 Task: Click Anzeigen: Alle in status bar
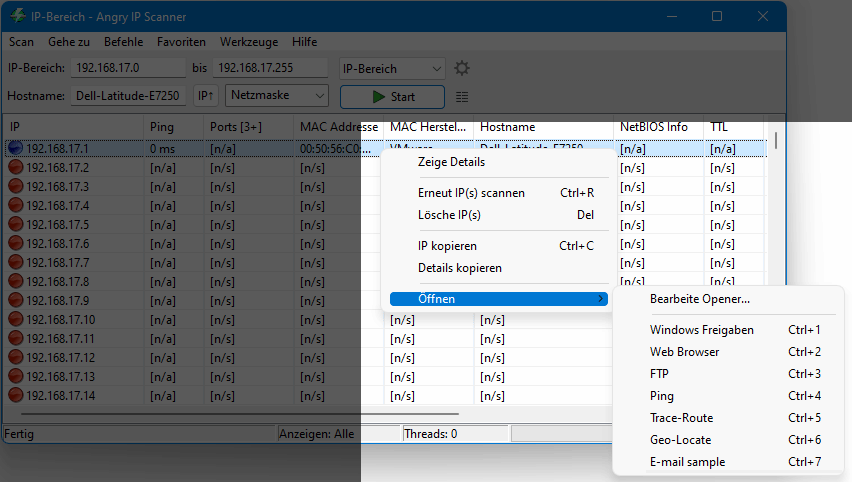click(316, 434)
